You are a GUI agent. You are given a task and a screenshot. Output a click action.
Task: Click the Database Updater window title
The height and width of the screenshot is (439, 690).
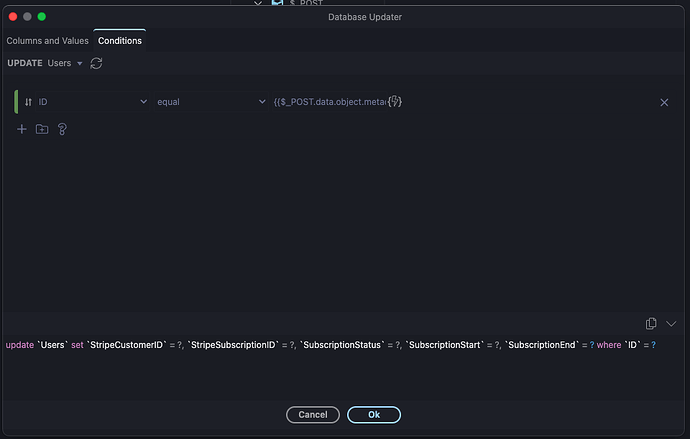point(365,17)
